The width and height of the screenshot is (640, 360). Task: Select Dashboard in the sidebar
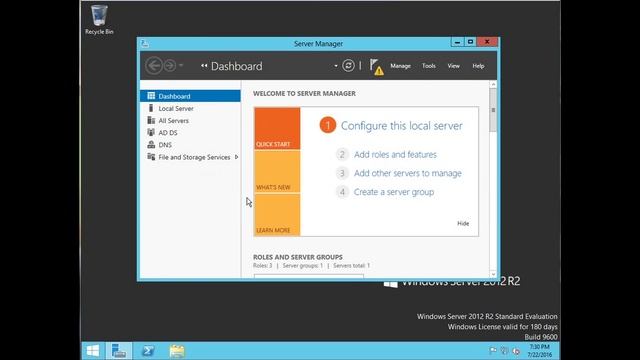(190, 96)
